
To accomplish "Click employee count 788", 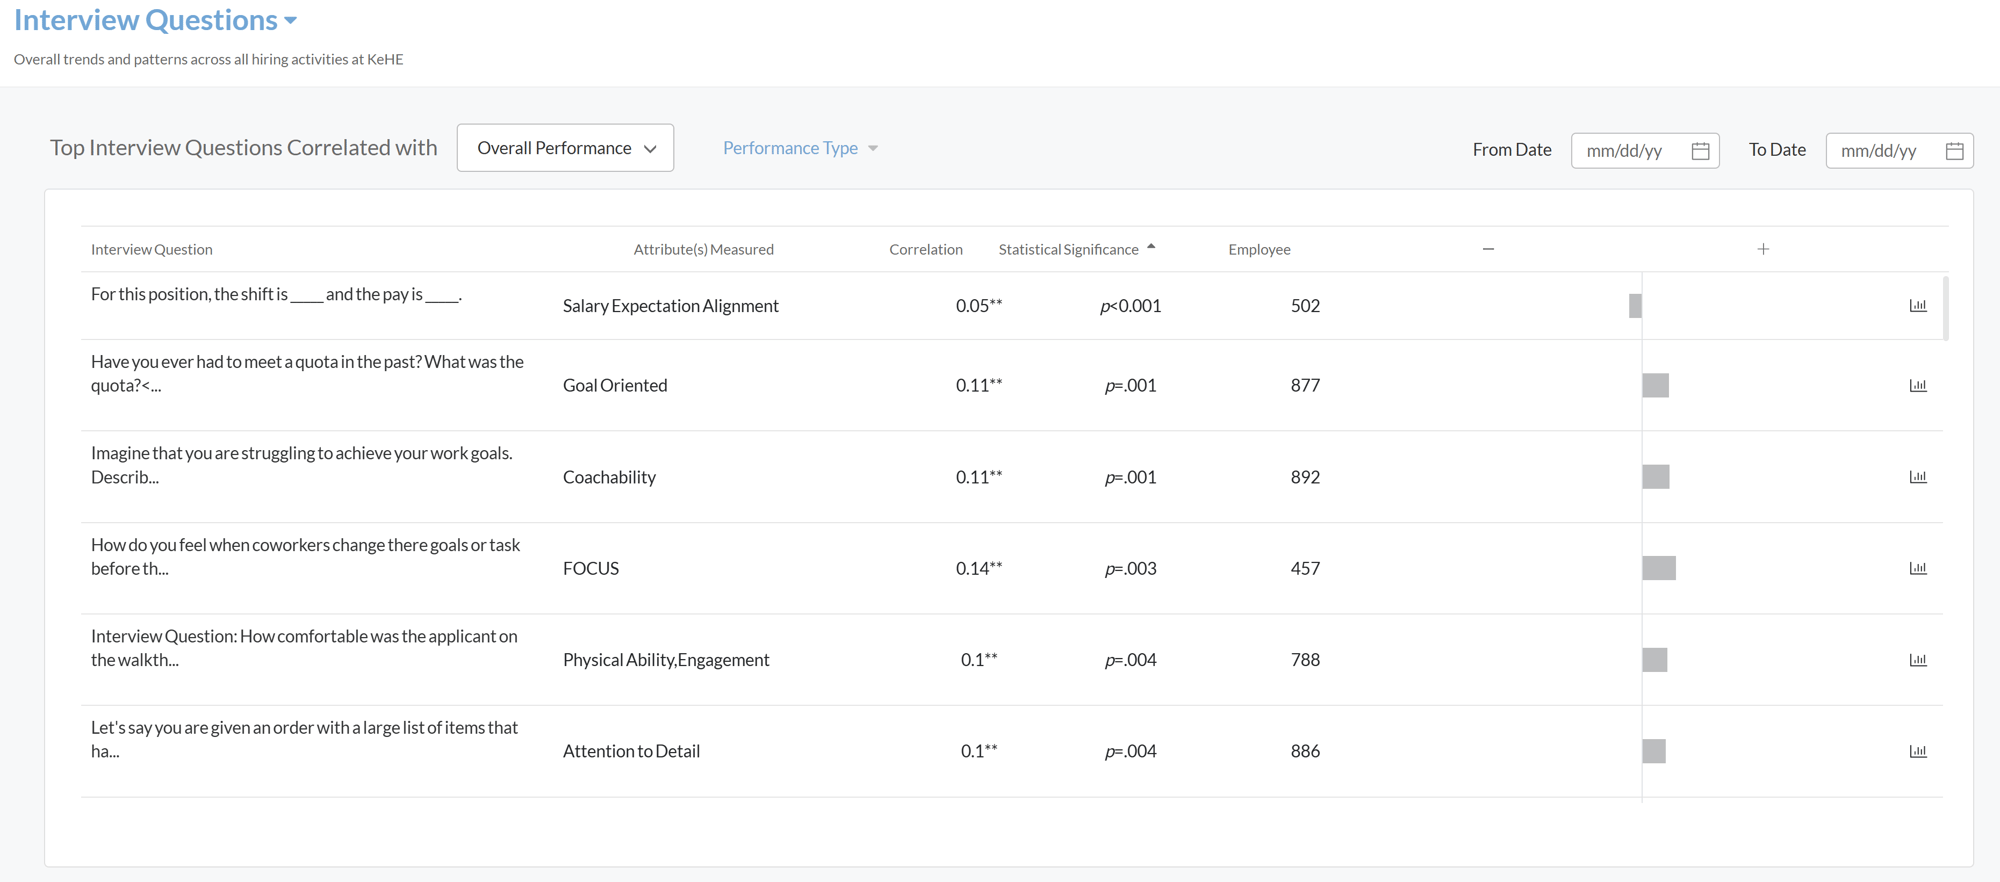I will click(1305, 660).
